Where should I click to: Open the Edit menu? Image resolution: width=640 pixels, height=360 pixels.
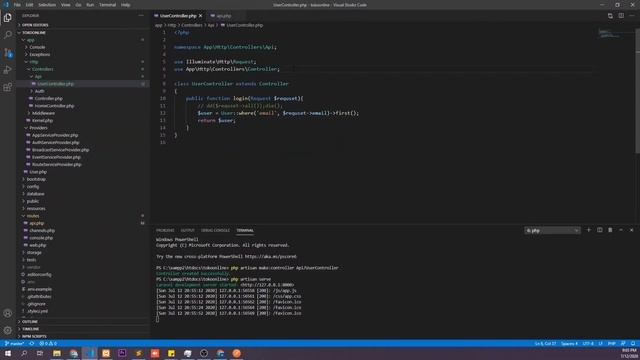[29, 5]
